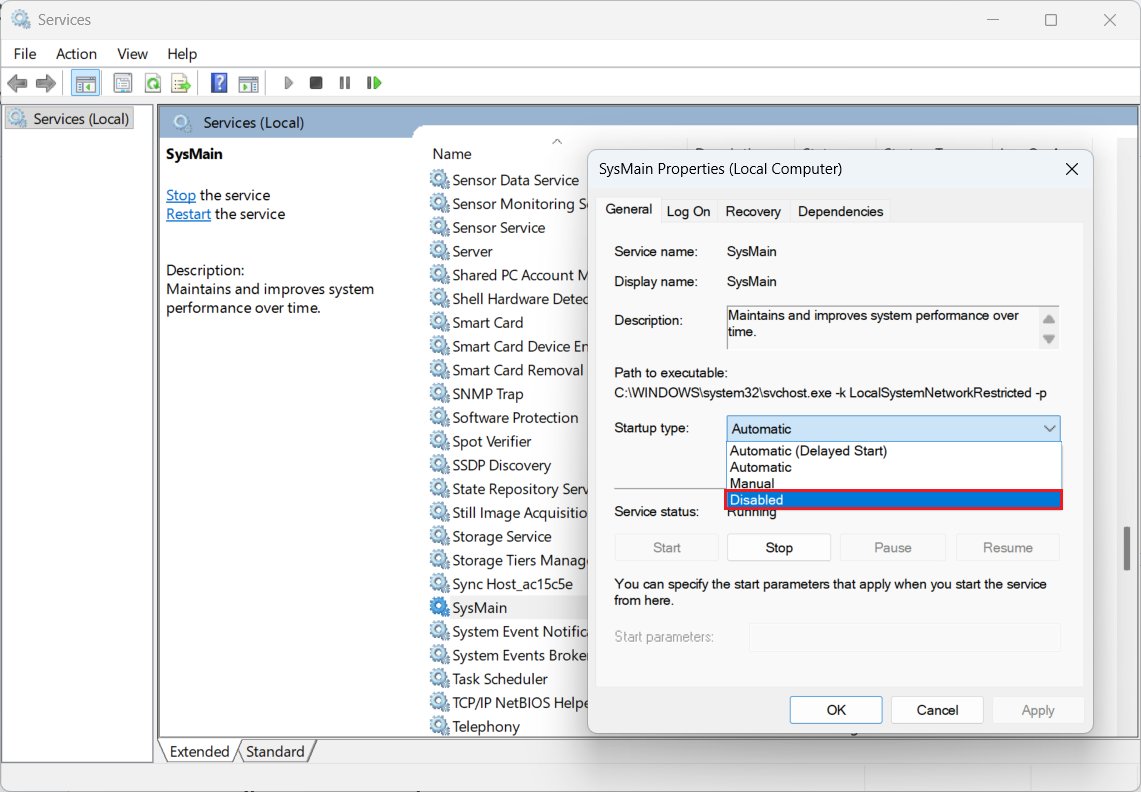Click the Properties toolbar icon
Viewport: 1141px width, 792px height.
coord(123,83)
